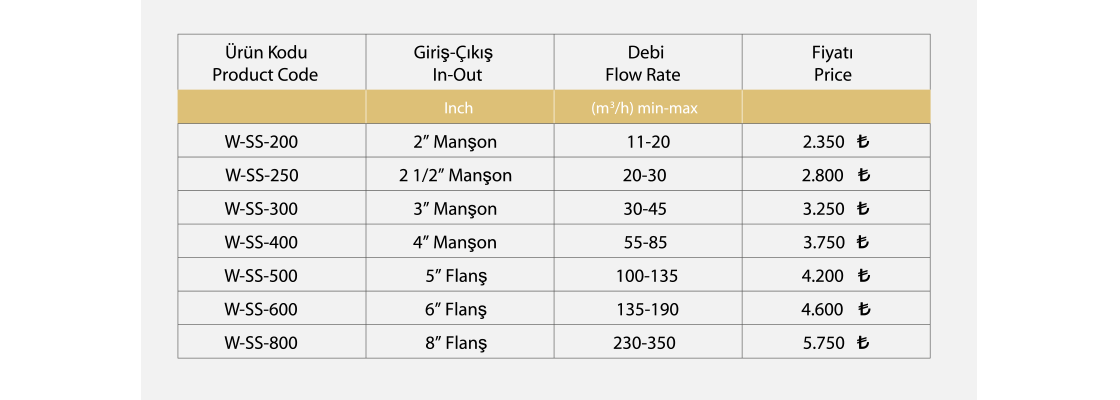Click the W-SS-500 product code

[261, 276]
